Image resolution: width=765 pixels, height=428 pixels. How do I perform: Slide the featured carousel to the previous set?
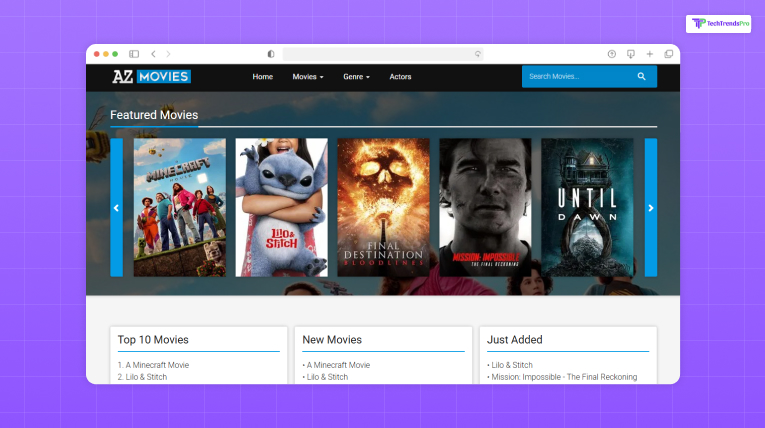tap(117, 207)
